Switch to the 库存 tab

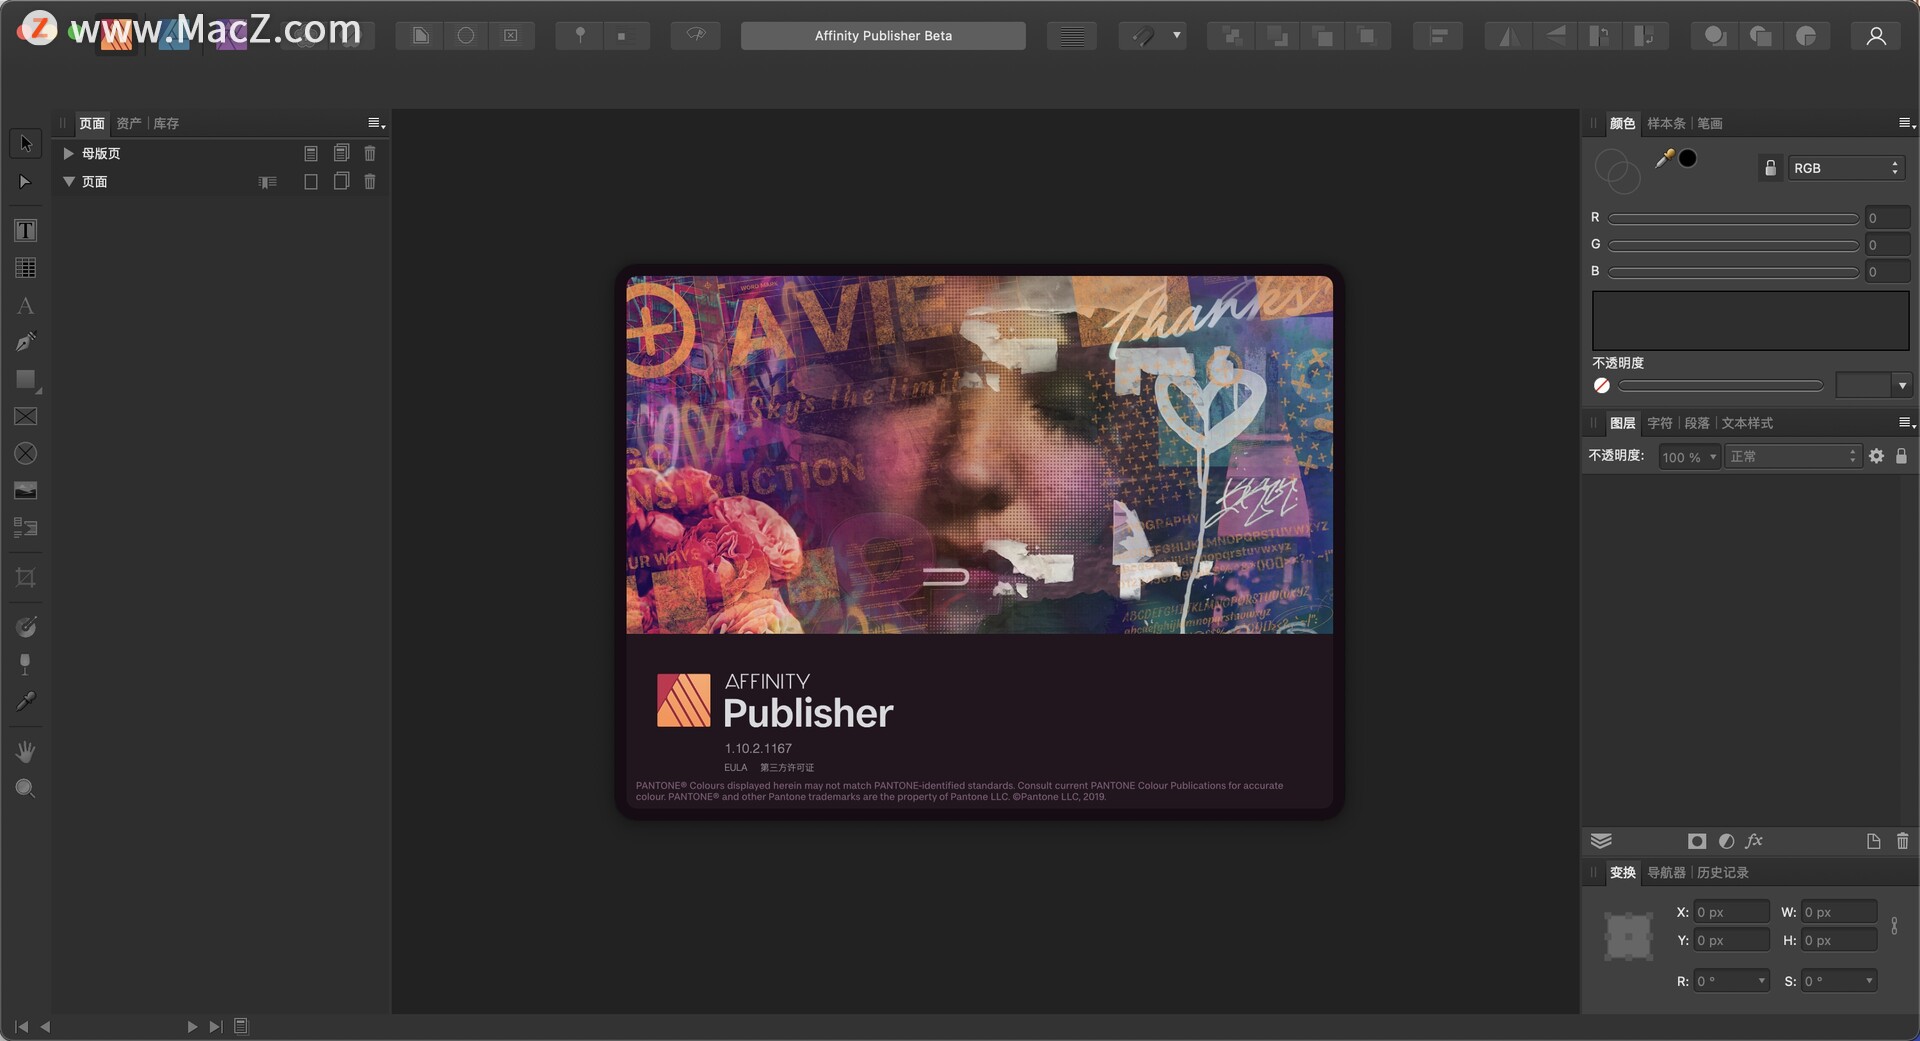point(166,123)
